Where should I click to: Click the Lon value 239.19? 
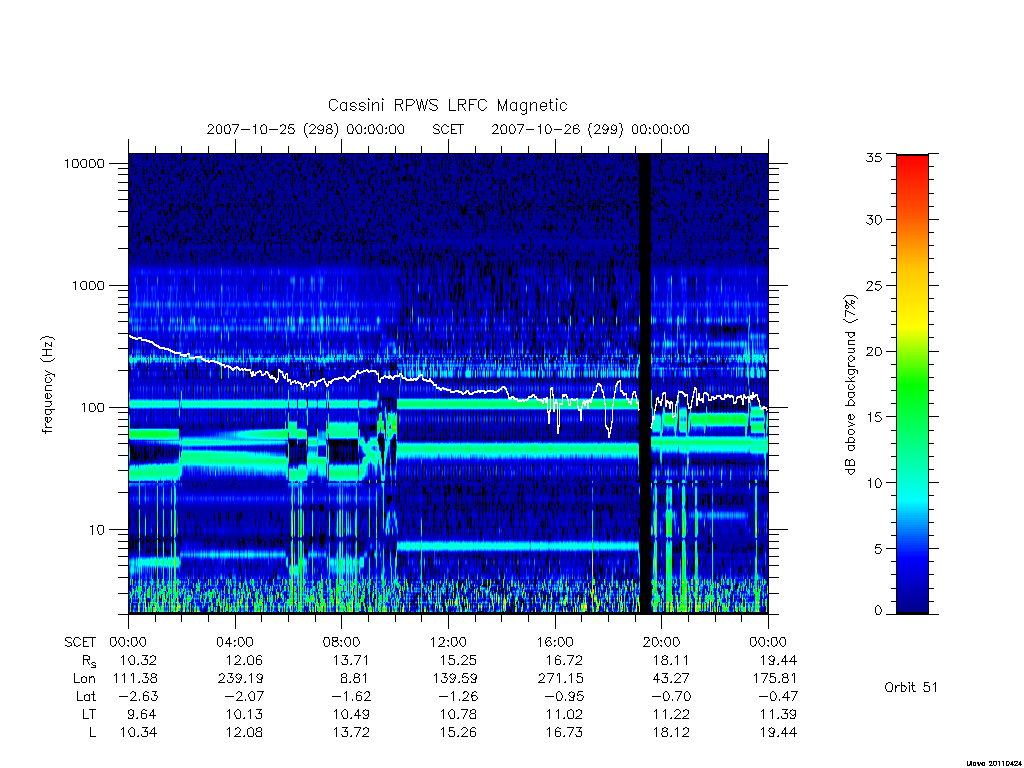click(x=240, y=679)
